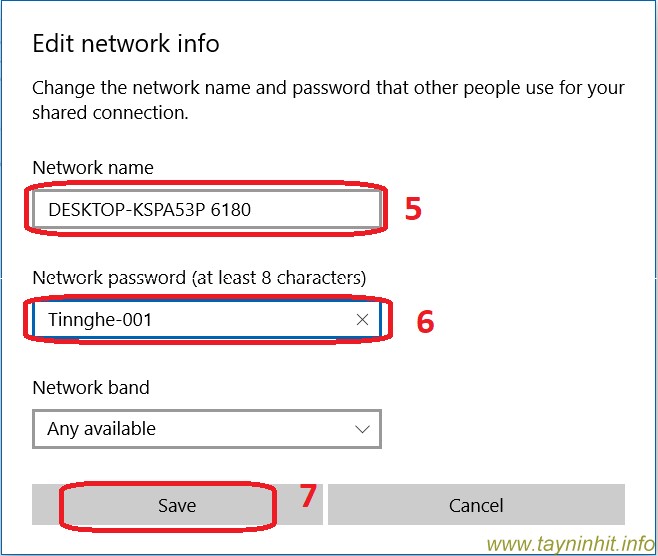
Task: Expand the Network band dropdown chevron
Action: (362, 429)
